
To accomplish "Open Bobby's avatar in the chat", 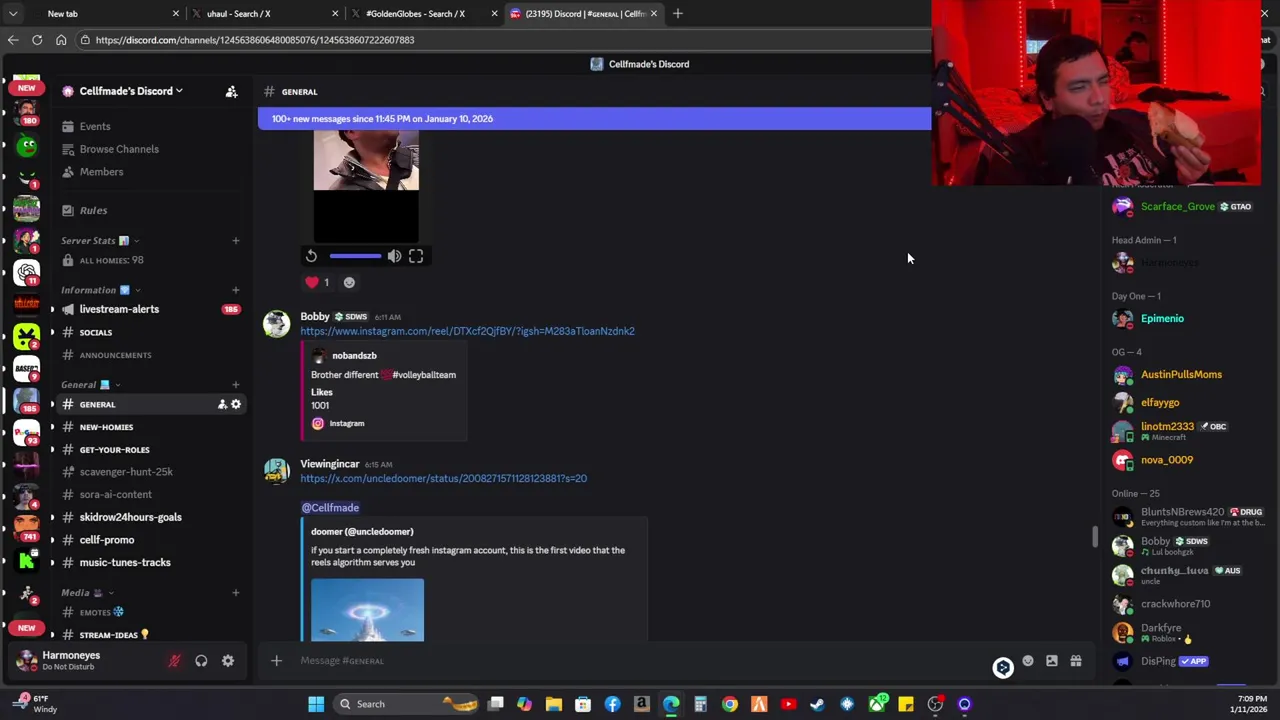I will tap(276, 325).
